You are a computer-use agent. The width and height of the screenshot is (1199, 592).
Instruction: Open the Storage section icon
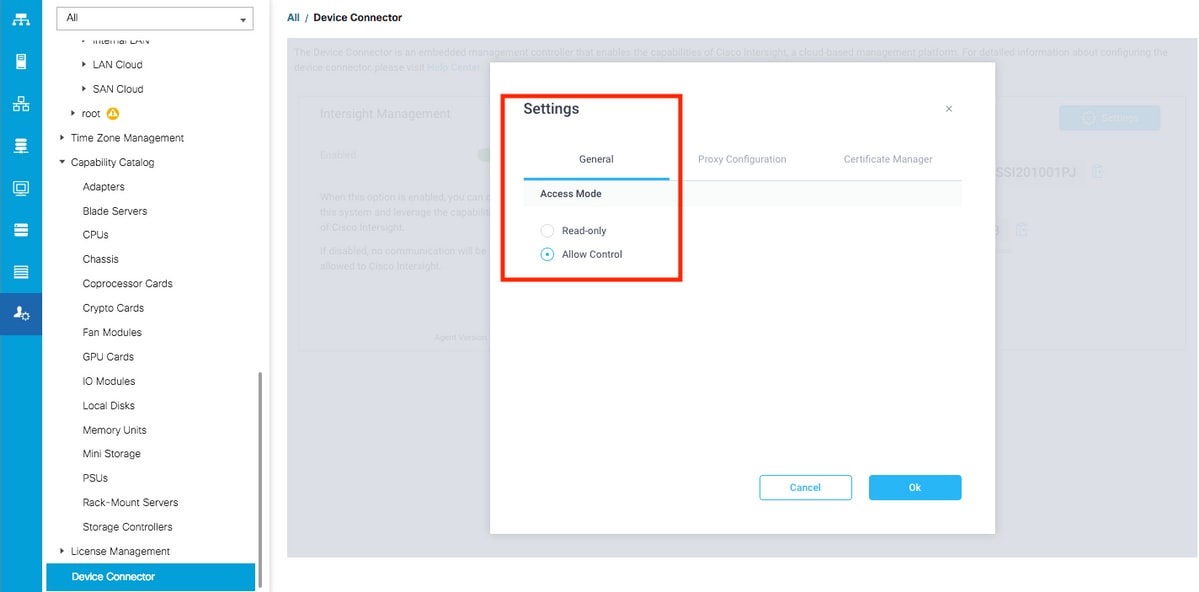21,229
